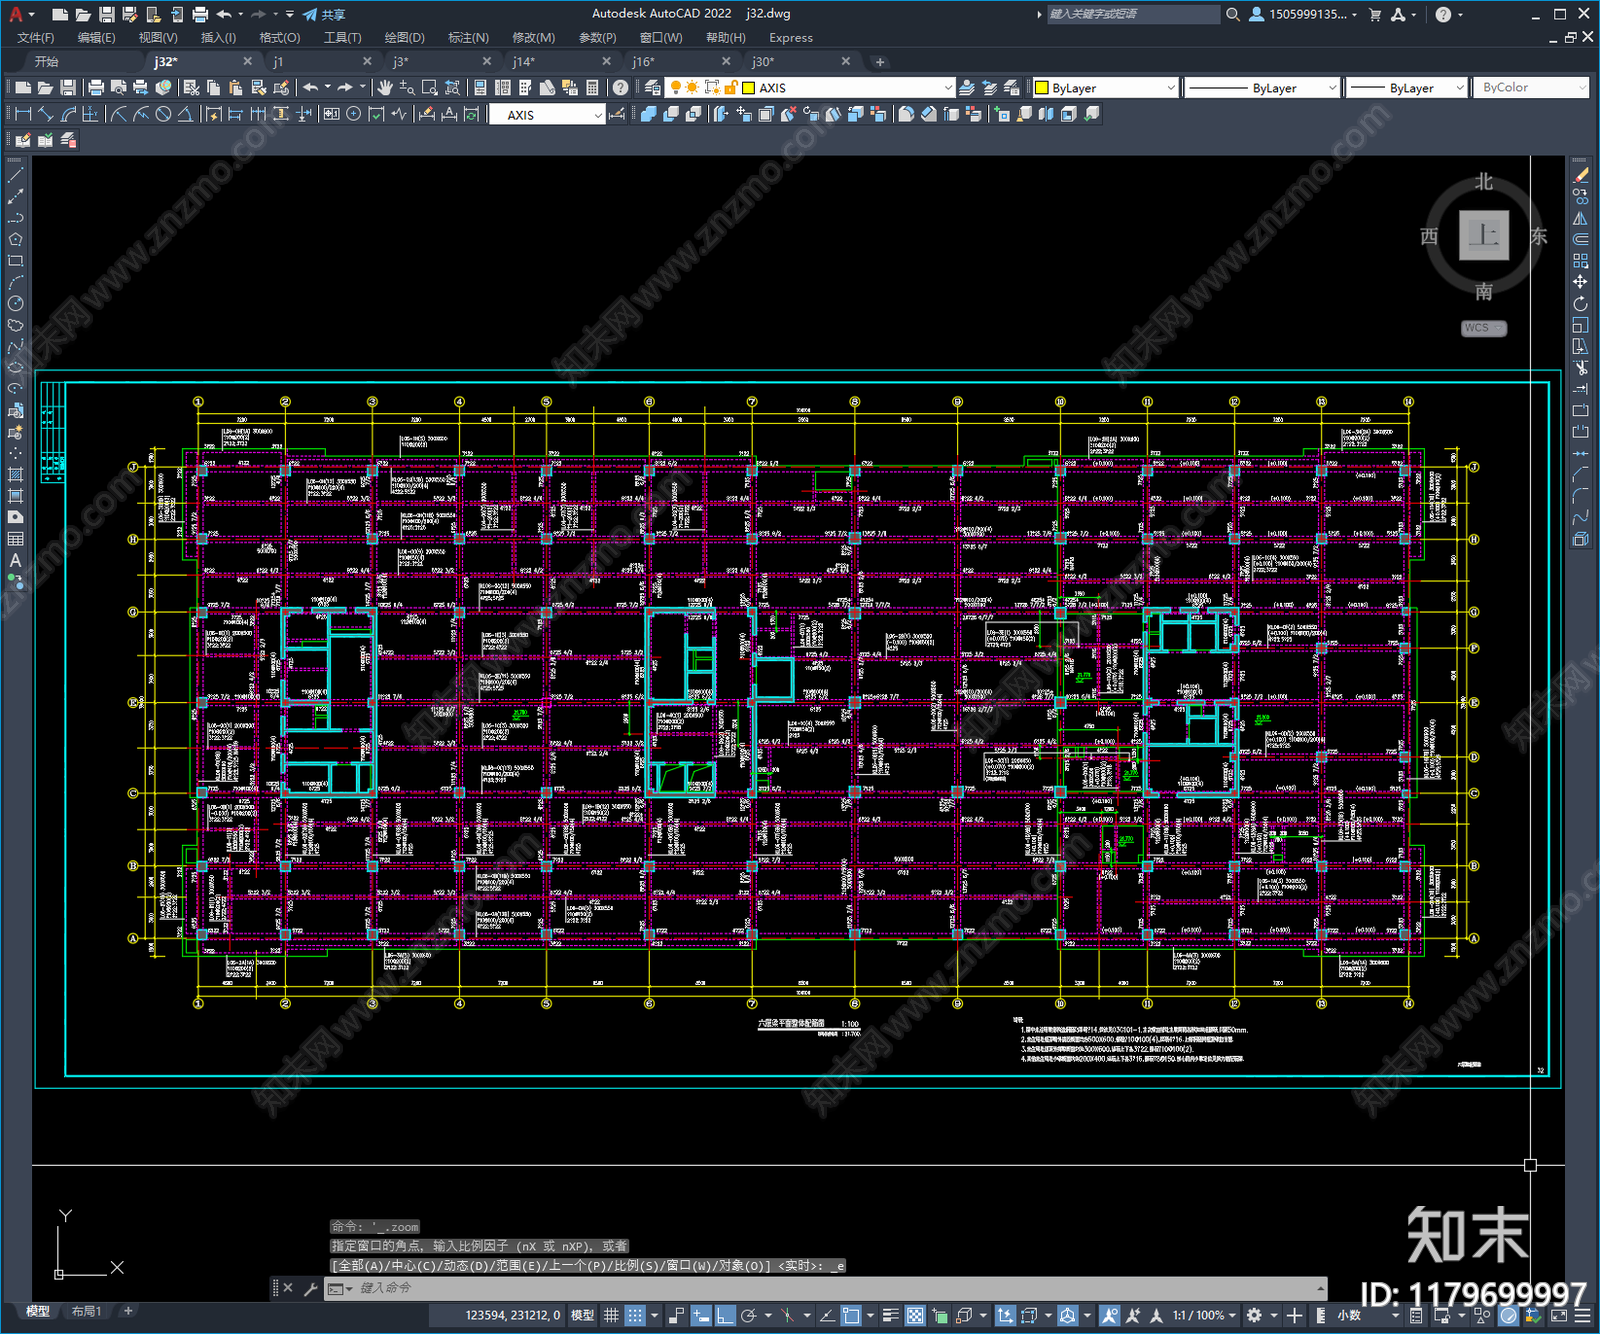The width and height of the screenshot is (1600, 1334).
Task: Open the ByLayer color dropdown
Action: 1170,88
